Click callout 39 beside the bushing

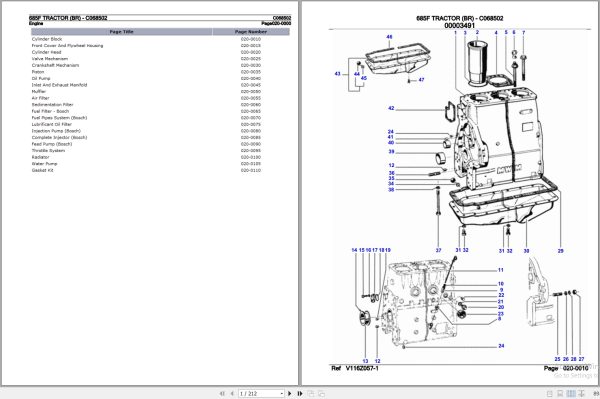[391, 151]
